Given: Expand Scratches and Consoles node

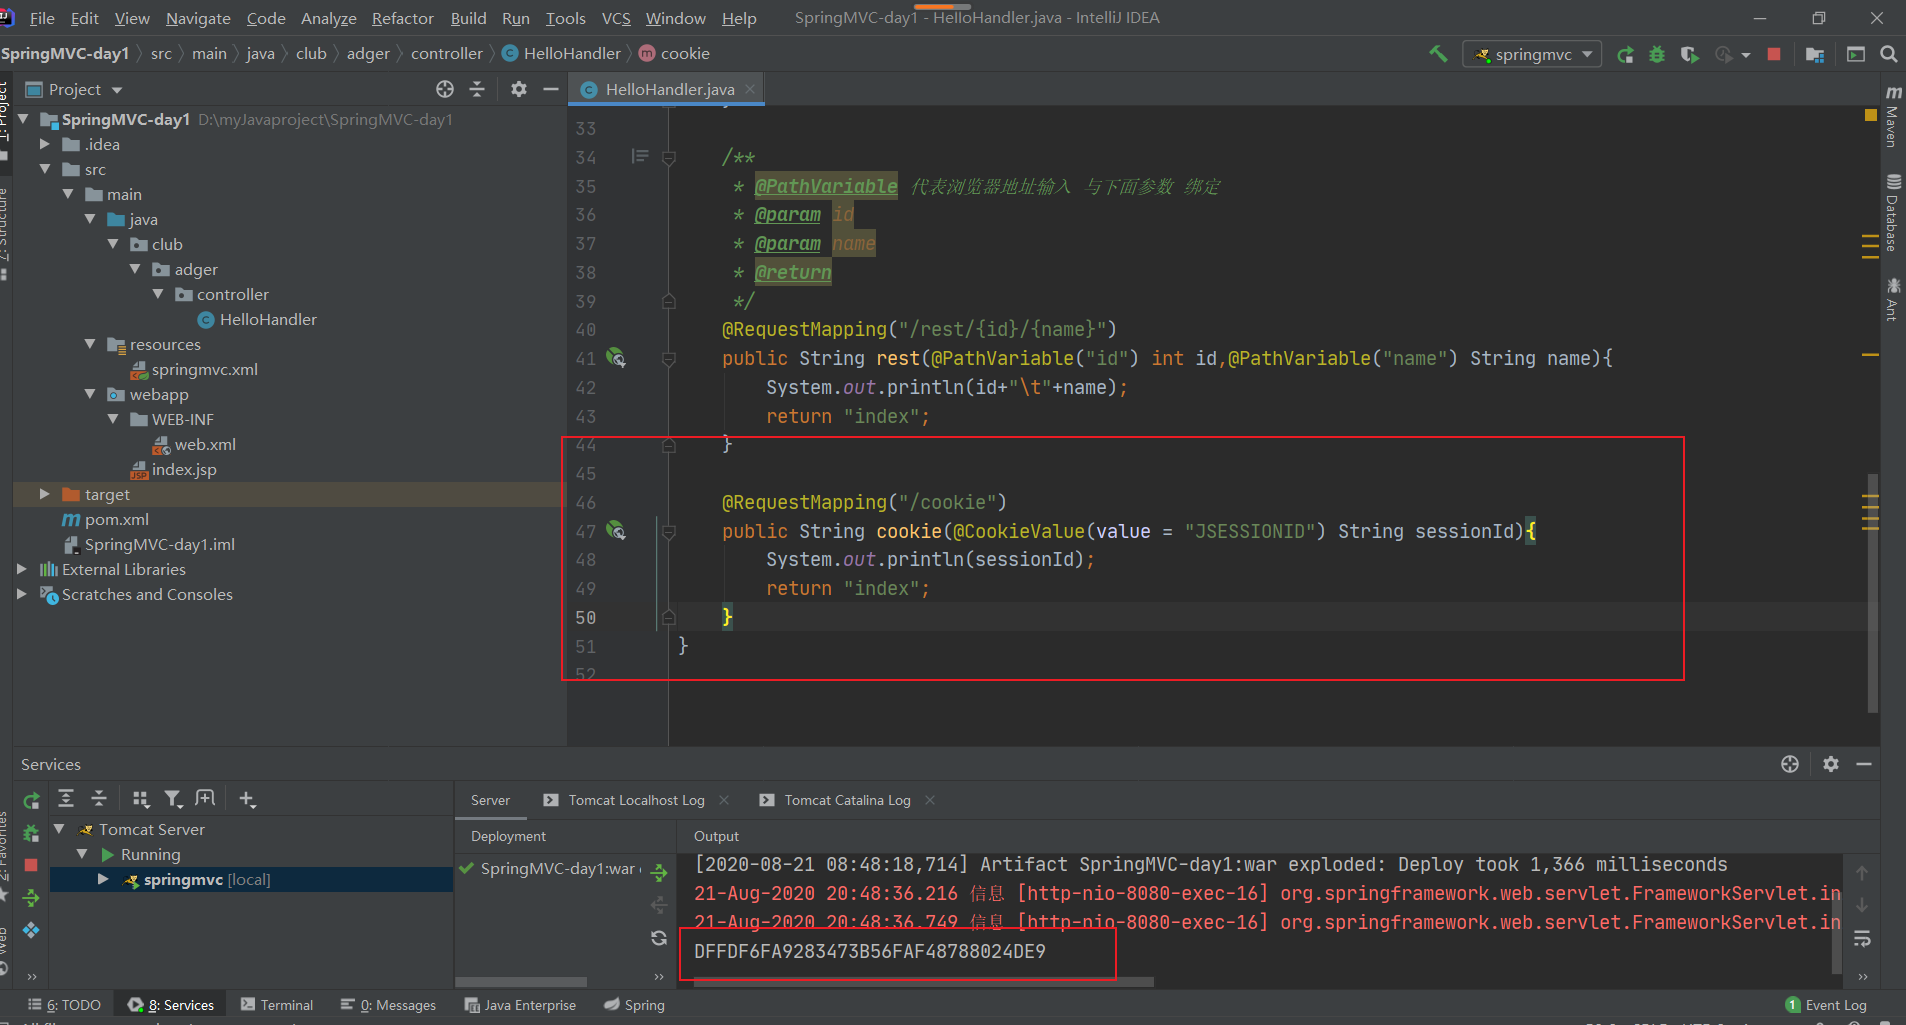Looking at the screenshot, I should pos(21,594).
